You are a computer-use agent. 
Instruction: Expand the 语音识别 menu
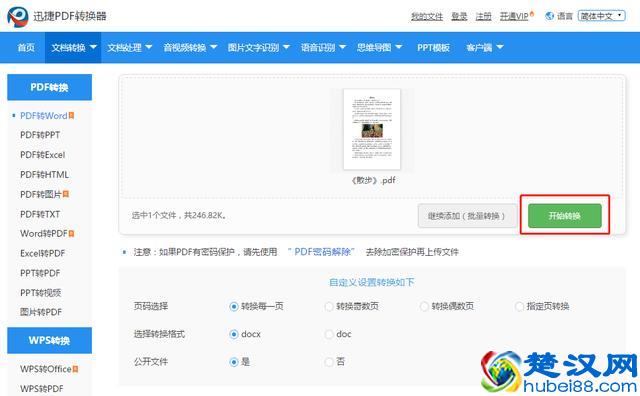[323, 47]
